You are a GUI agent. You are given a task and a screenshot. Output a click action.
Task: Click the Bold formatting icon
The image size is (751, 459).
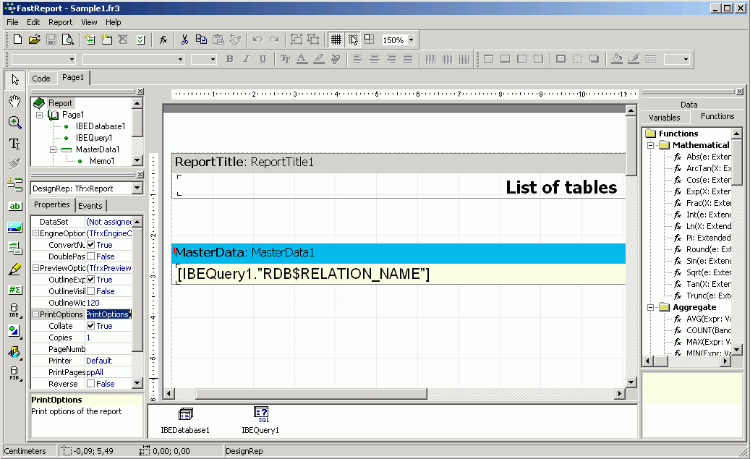pyautogui.click(x=229, y=59)
